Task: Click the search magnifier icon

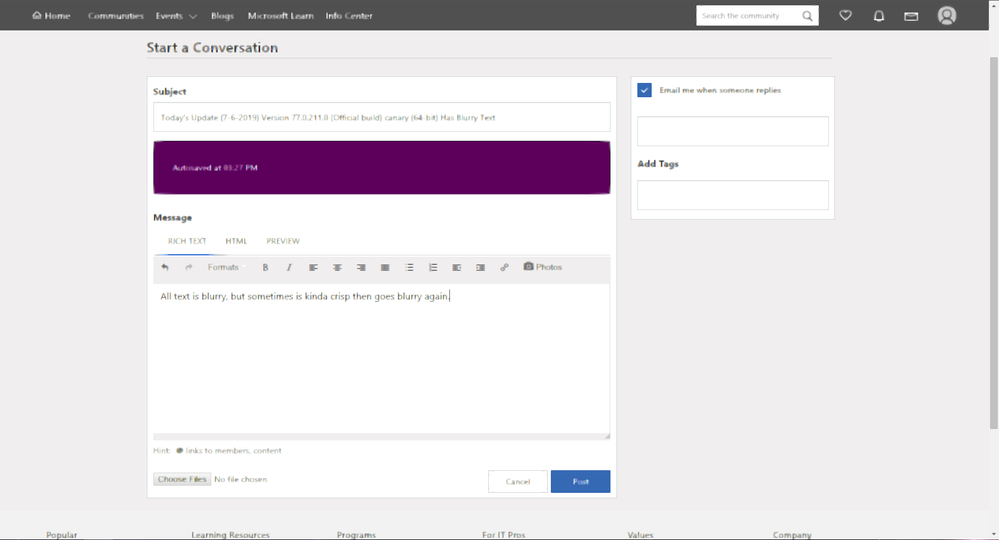Action: [x=807, y=16]
